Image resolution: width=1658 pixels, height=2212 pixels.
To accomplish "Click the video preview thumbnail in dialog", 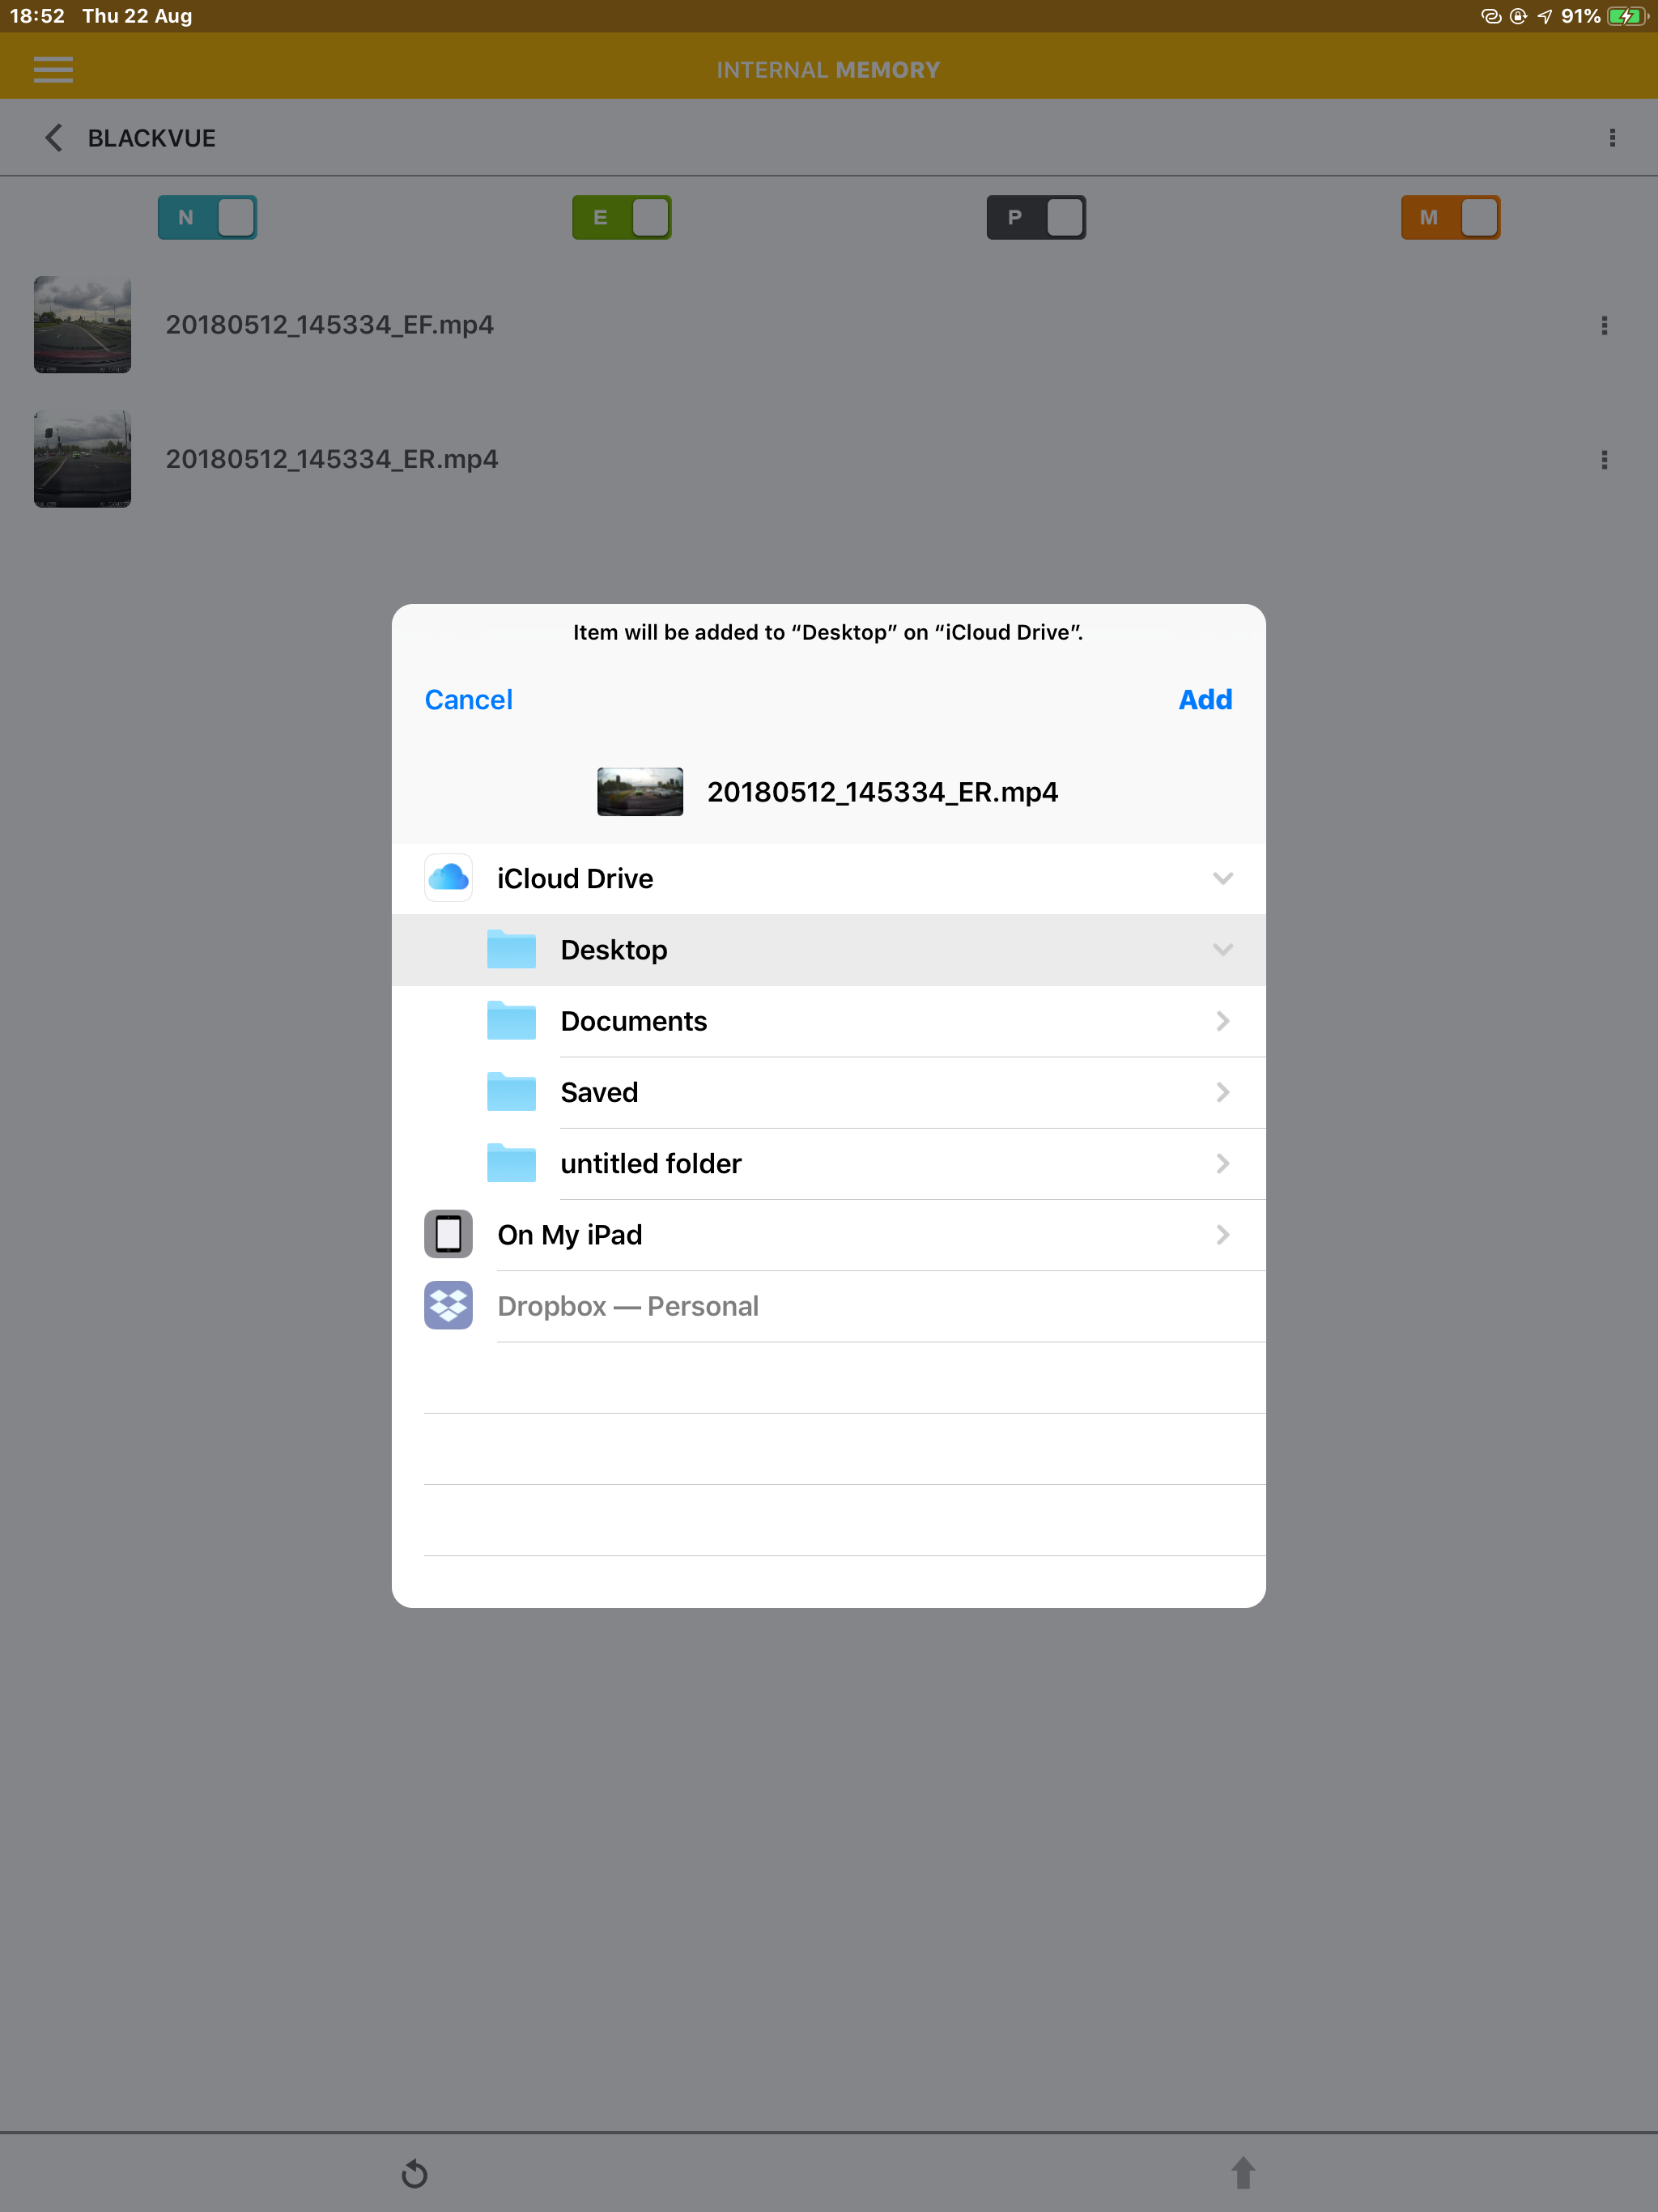I will (x=640, y=791).
